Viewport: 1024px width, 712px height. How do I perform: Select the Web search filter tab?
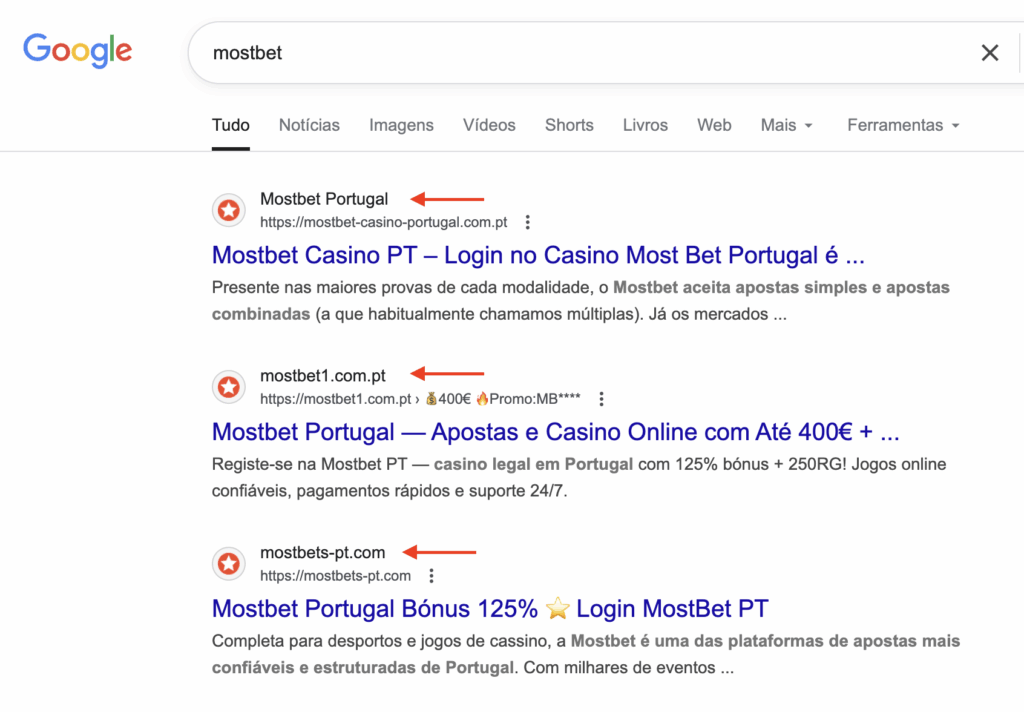pos(714,125)
